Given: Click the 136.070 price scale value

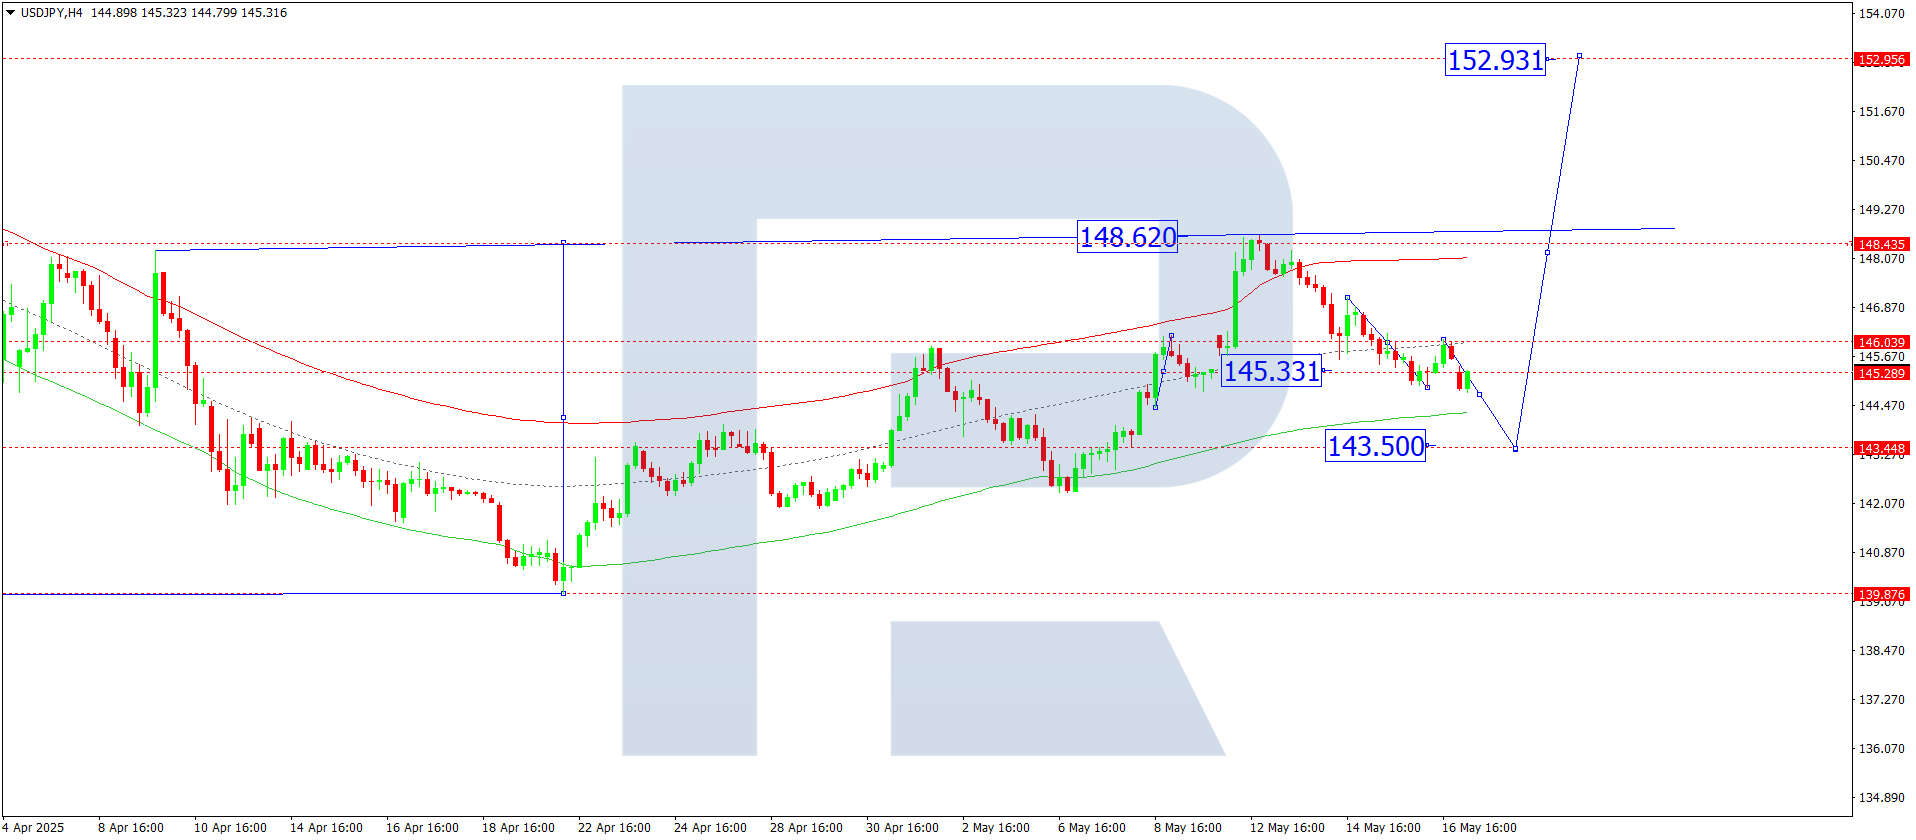Looking at the screenshot, I should click(x=1881, y=749).
